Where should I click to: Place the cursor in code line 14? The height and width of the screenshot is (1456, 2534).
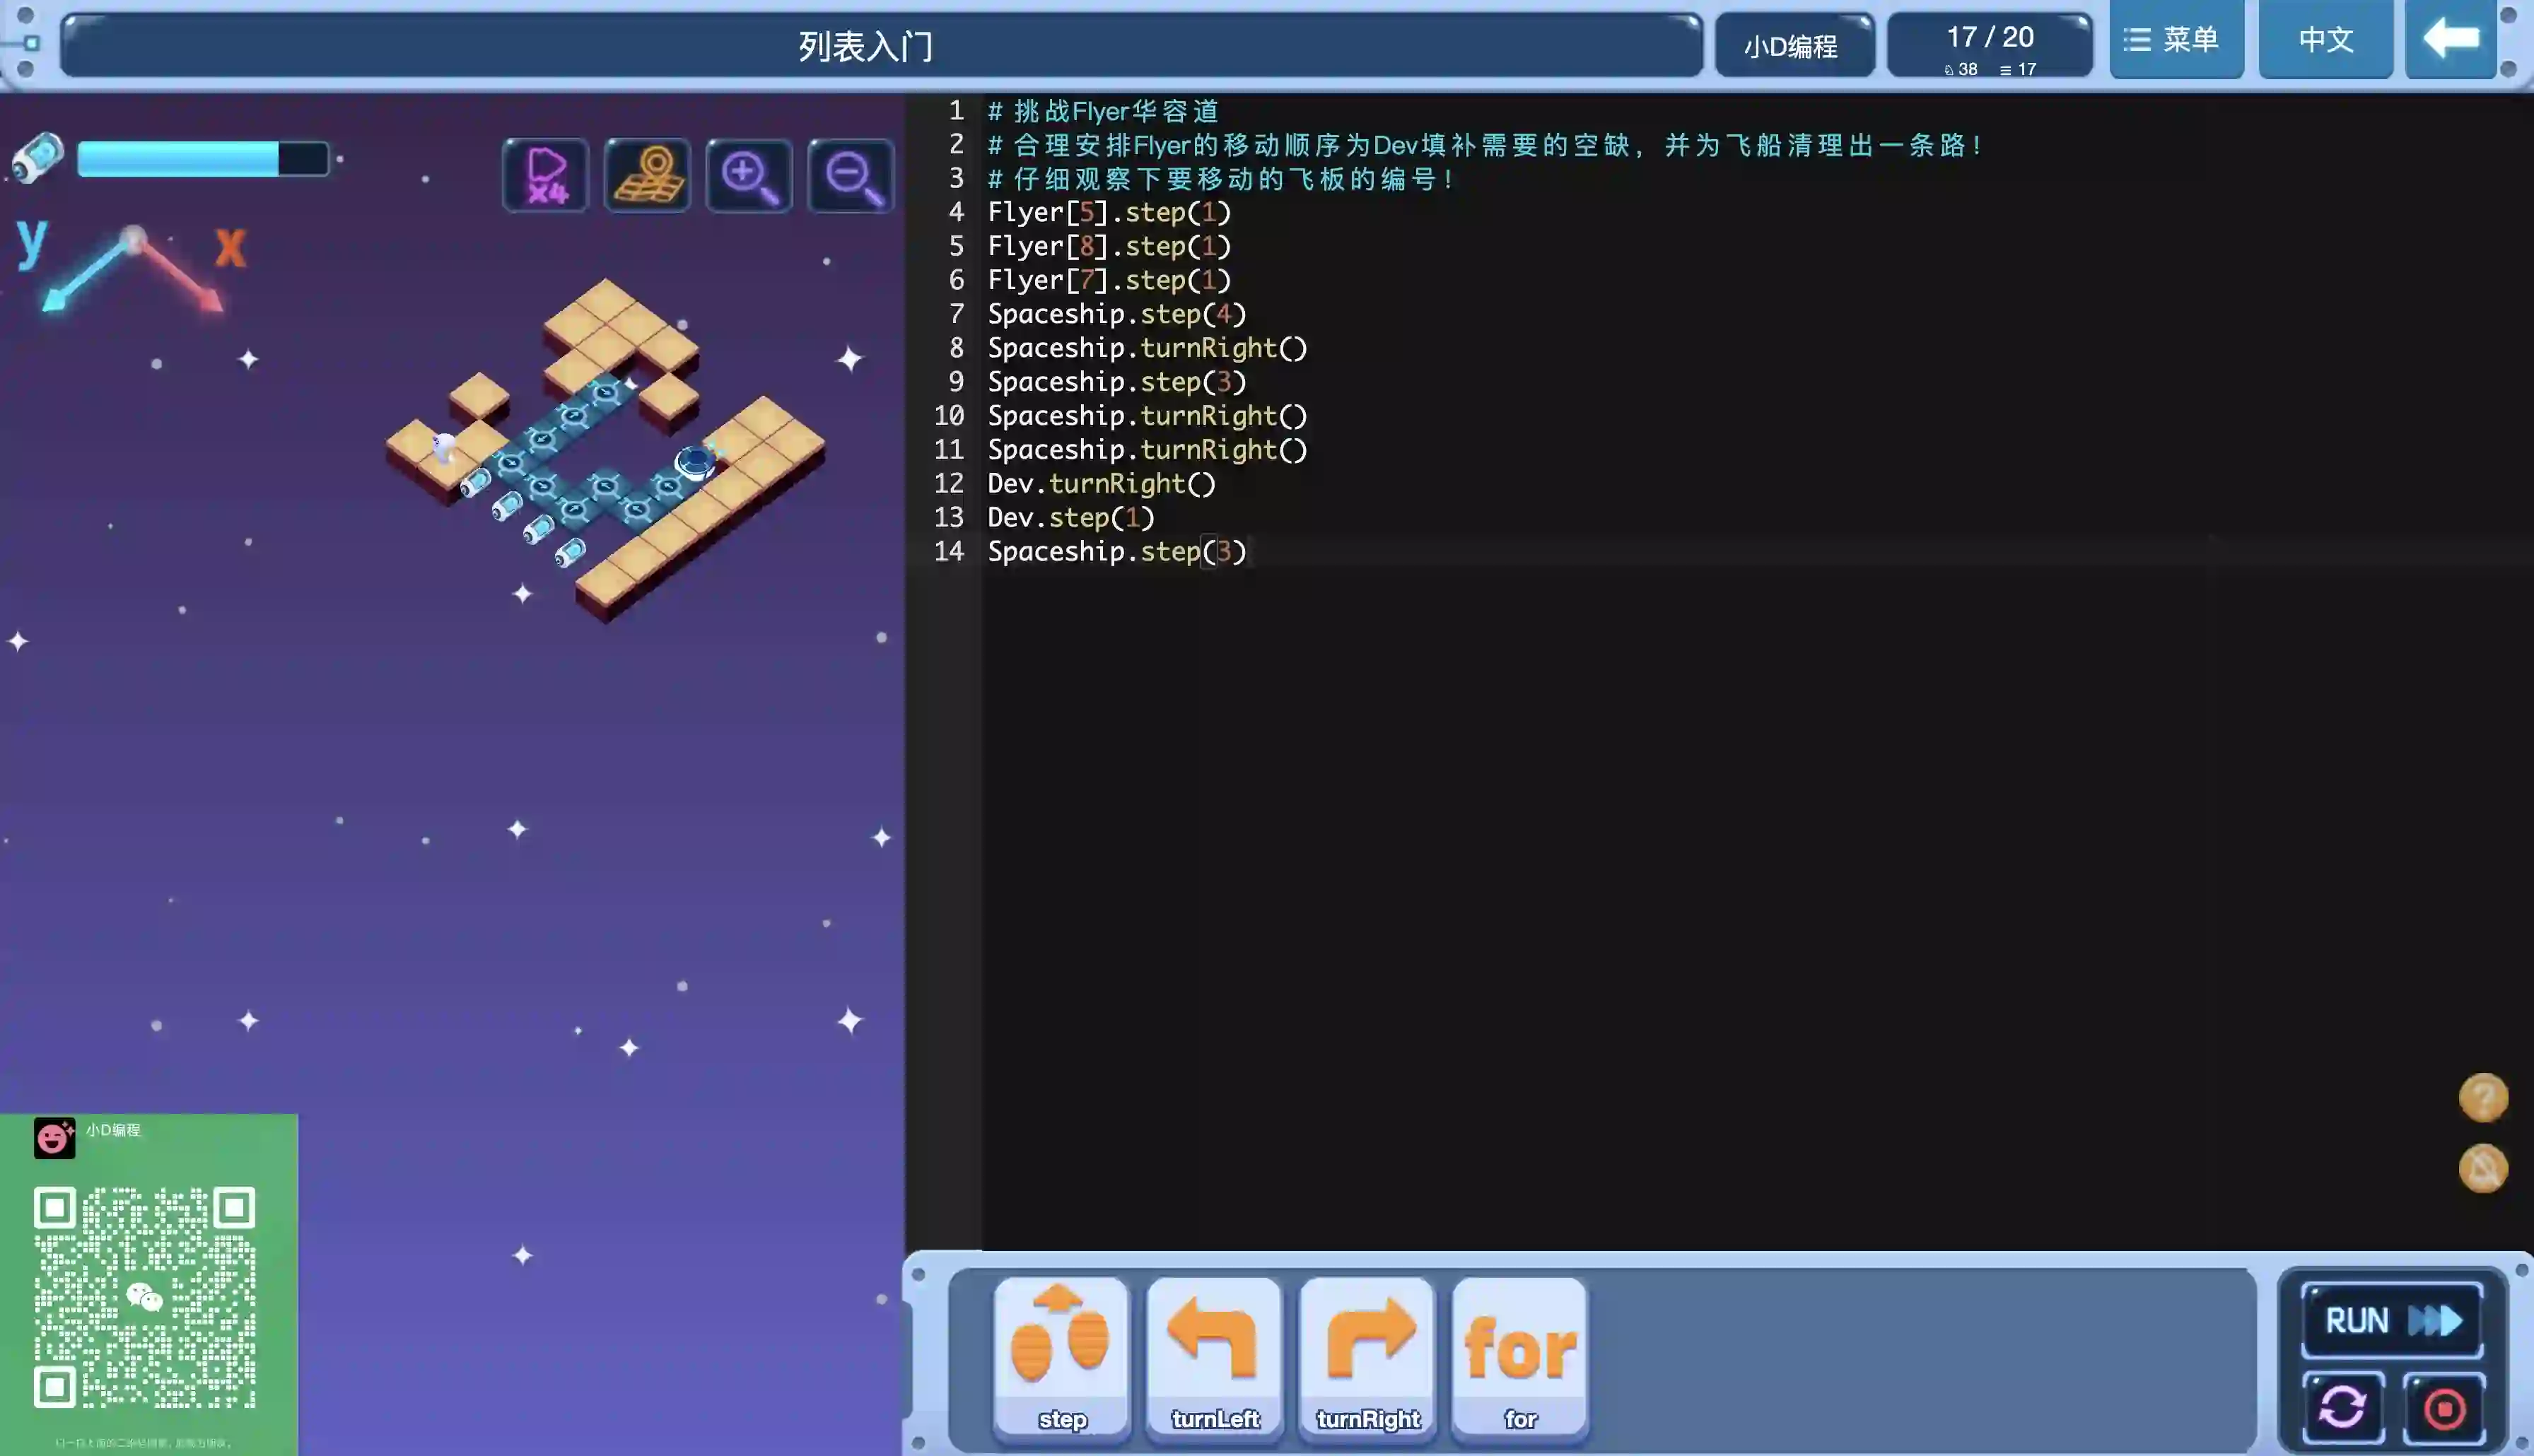[x=1116, y=552]
